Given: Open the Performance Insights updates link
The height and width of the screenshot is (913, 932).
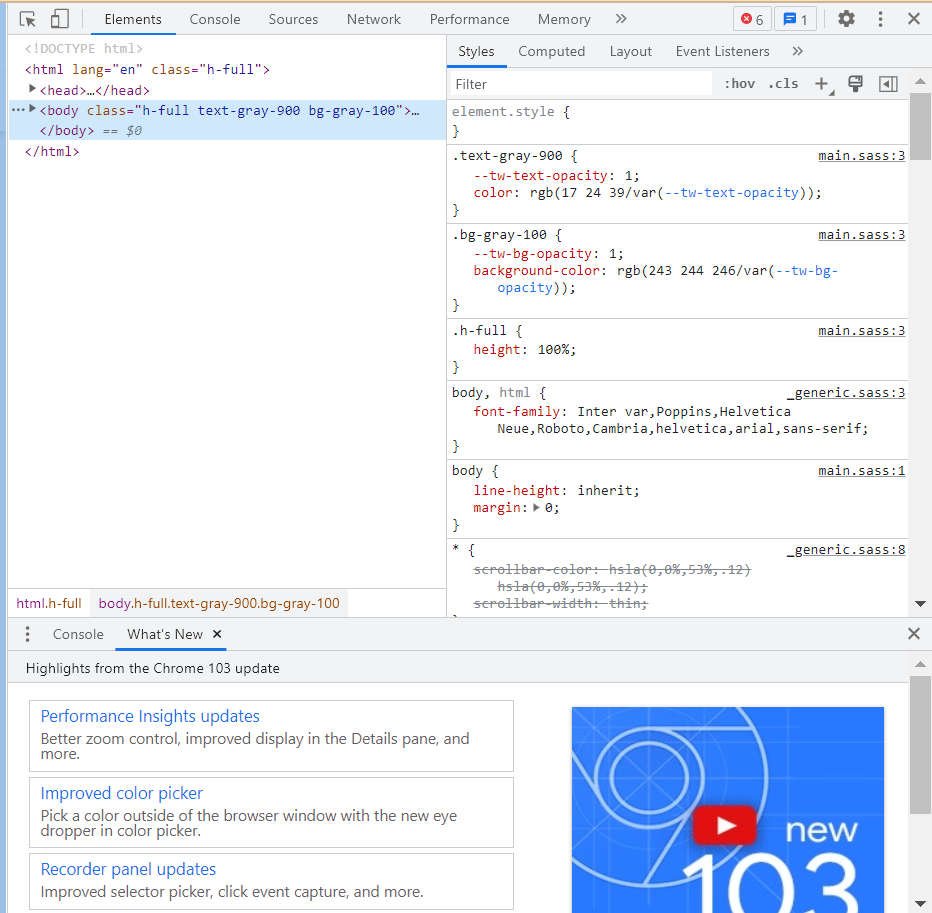Looking at the screenshot, I should [150, 716].
